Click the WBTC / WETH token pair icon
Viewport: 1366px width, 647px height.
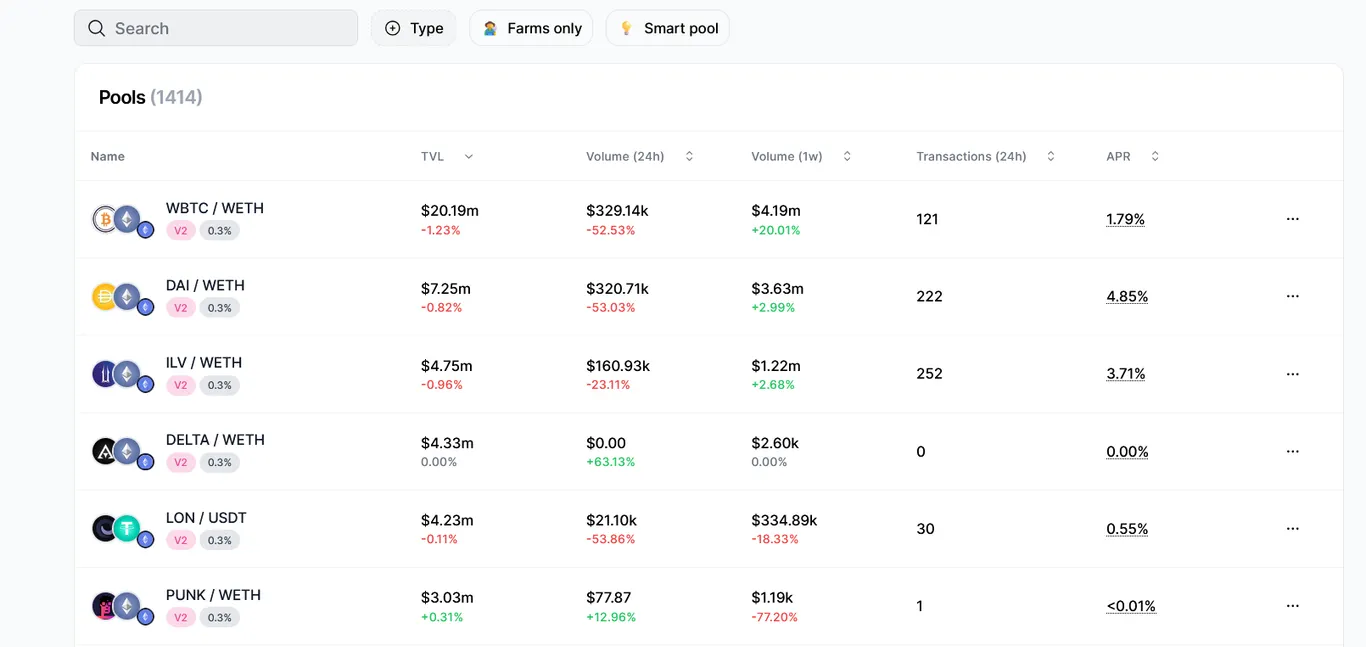(x=122, y=220)
